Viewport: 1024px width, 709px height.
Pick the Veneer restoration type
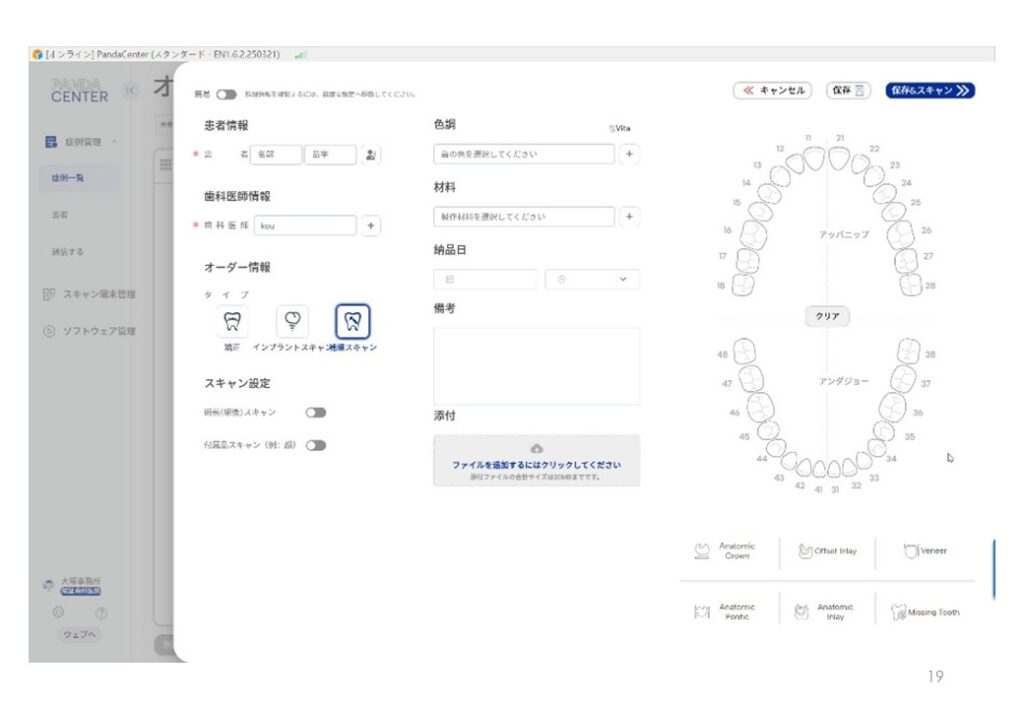tap(924, 551)
